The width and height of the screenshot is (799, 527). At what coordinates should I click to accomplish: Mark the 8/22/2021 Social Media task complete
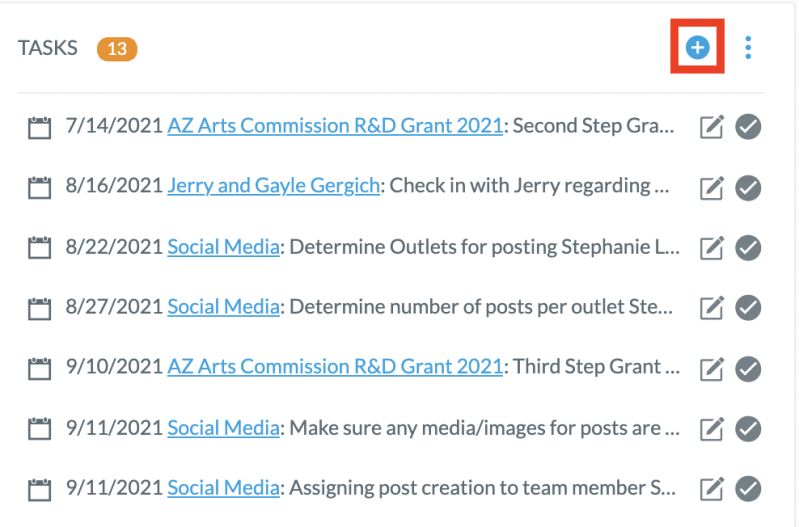click(x=748, y=248)
